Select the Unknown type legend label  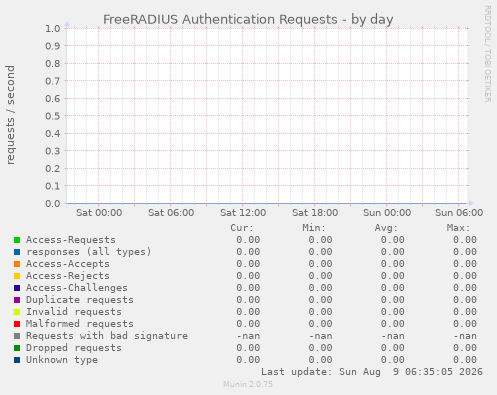pos(62,360)
